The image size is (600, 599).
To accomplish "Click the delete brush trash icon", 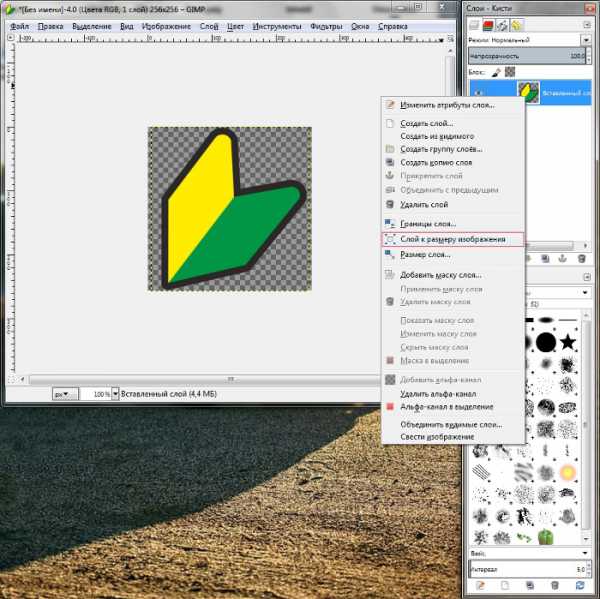I will (554, 585).
